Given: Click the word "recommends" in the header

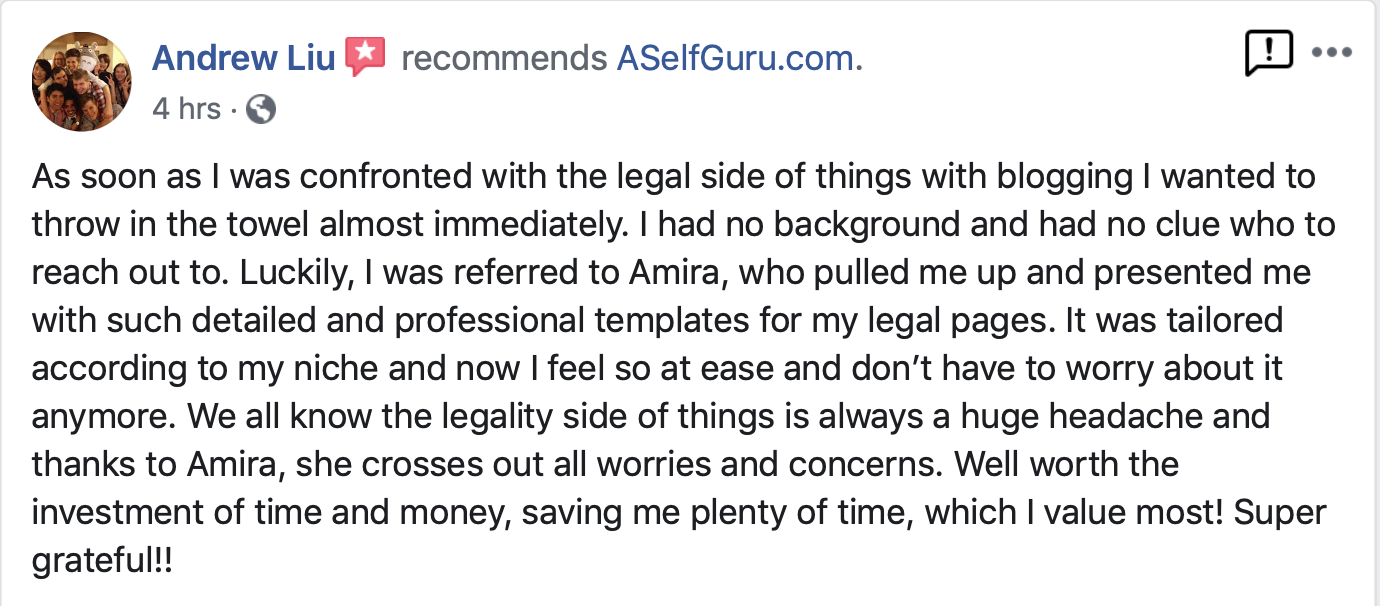Looking at the screenshot, I should pos(503,58).
